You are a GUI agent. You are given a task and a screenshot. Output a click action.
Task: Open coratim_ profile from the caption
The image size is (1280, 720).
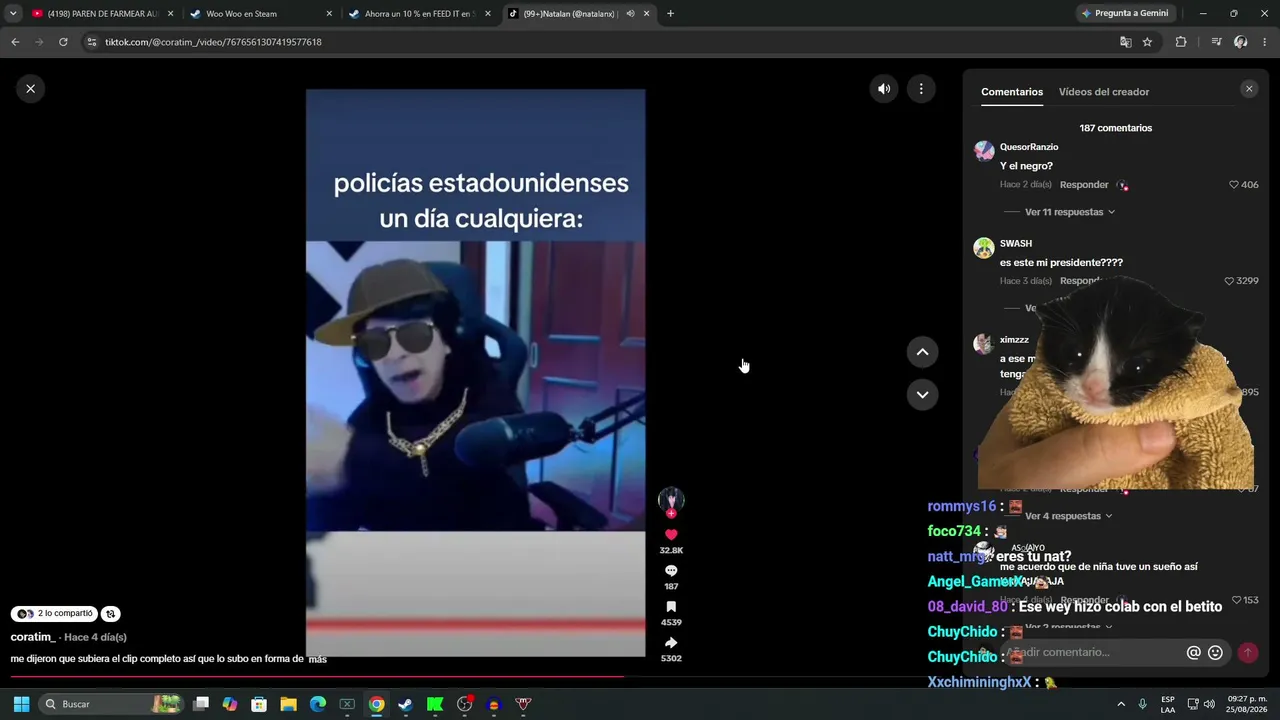coord(32,637)
